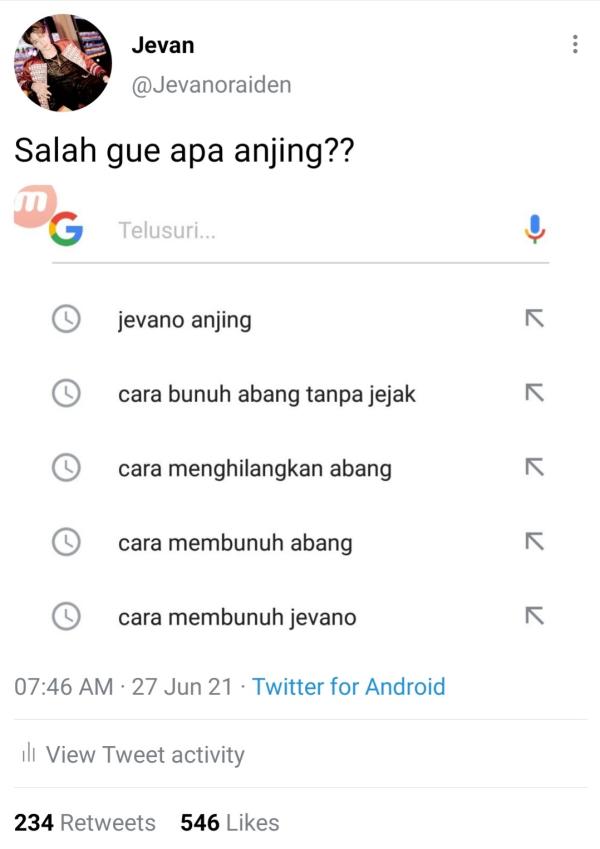This screenshot has height=849, width=600.
Task: Tap arrow beside 'cara membunuh abang'
Action: (534, 541)
